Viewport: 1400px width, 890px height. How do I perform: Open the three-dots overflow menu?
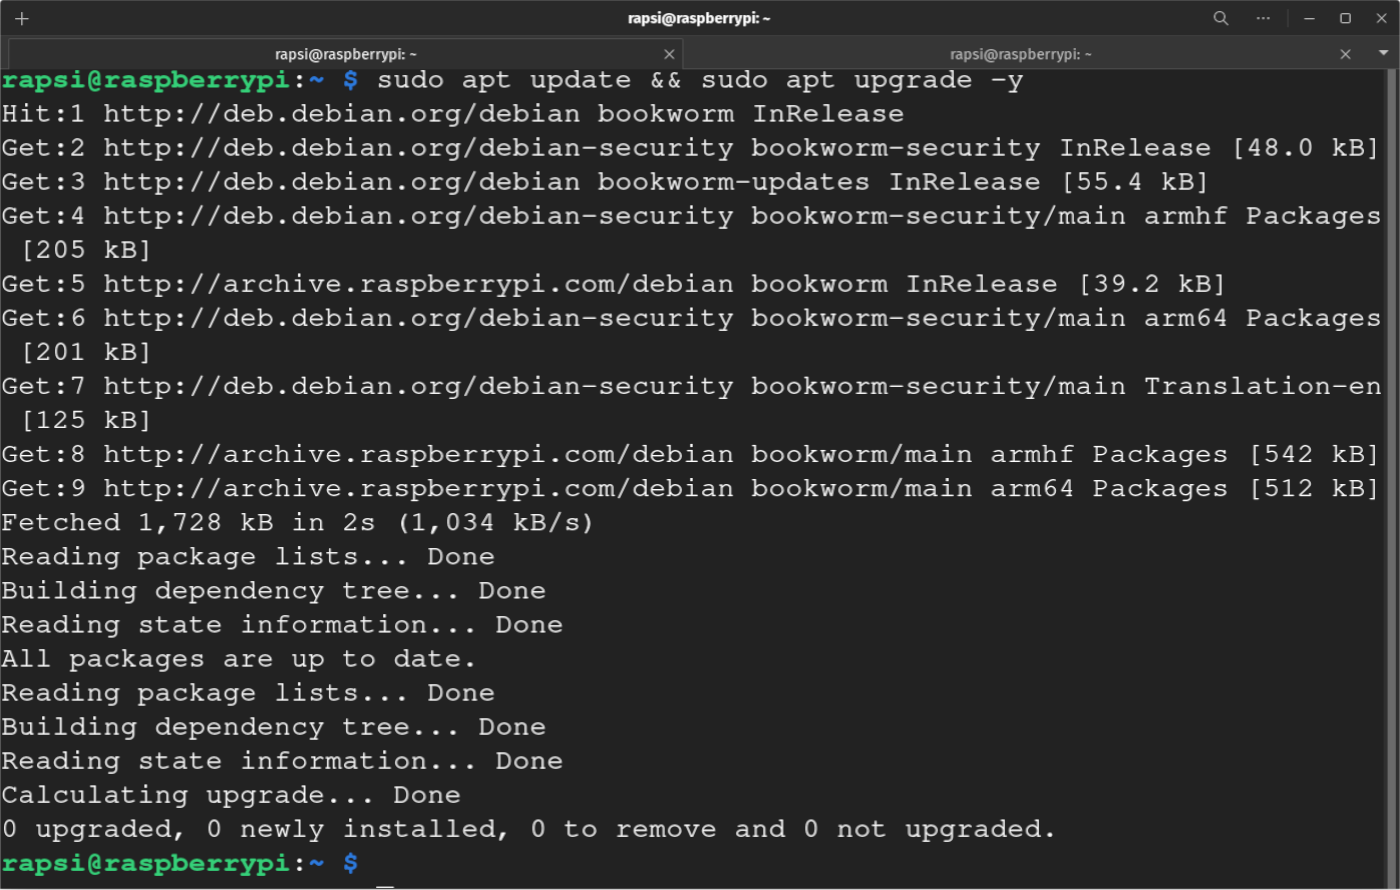click(x=1263, y=18)
